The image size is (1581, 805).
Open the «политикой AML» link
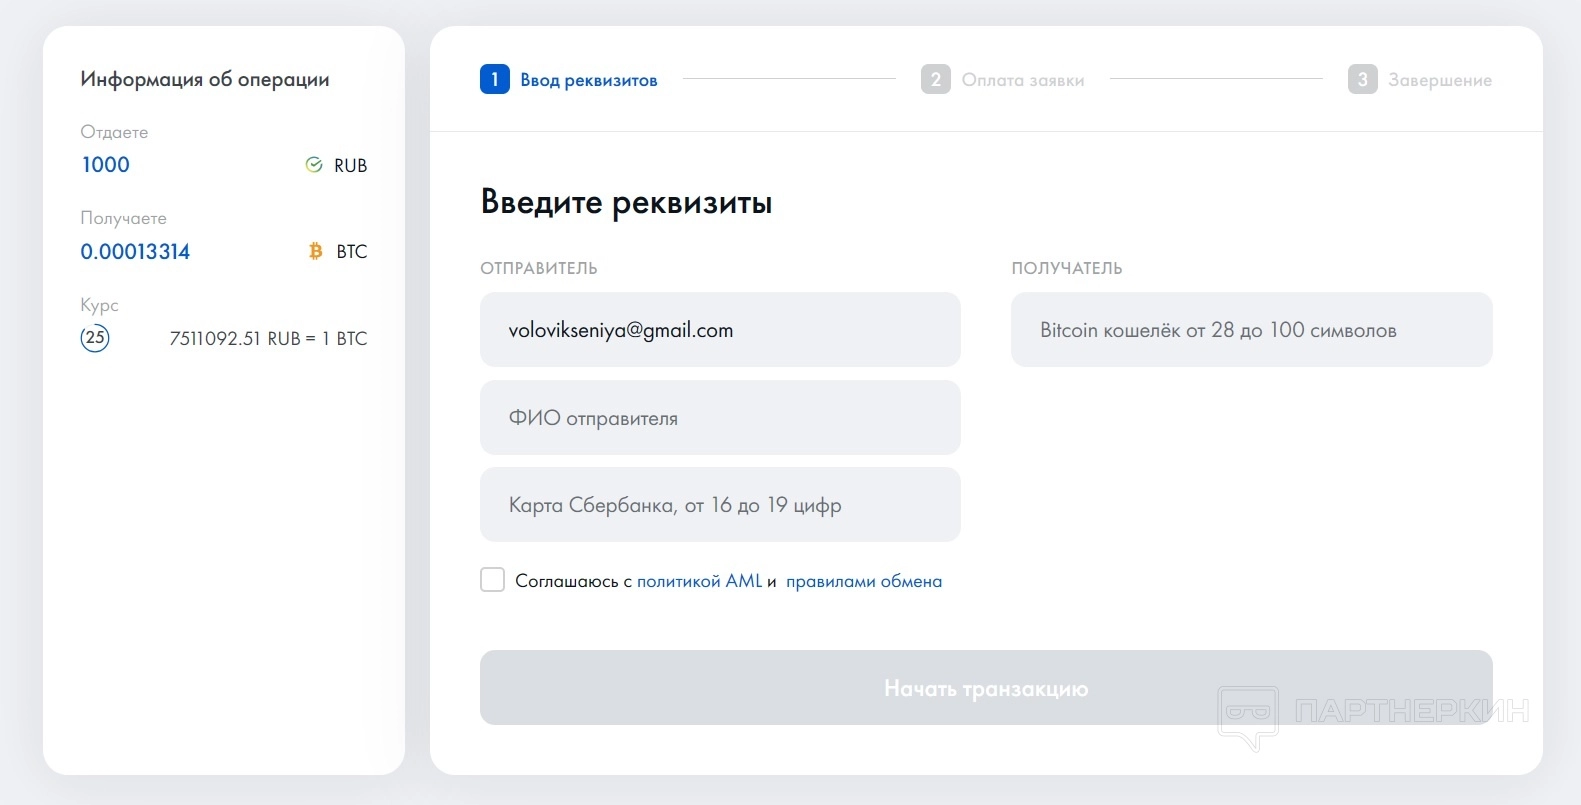(699, 581)
